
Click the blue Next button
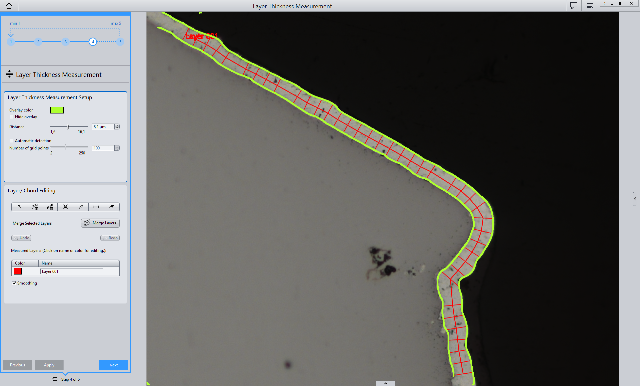click(113, 365)
